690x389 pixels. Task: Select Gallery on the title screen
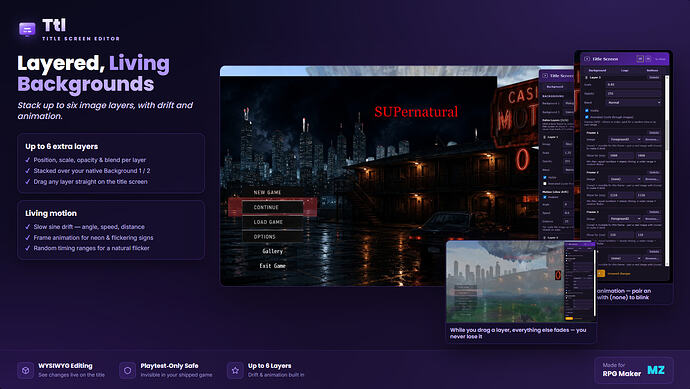pyautogui.click(x=272, y=251)
